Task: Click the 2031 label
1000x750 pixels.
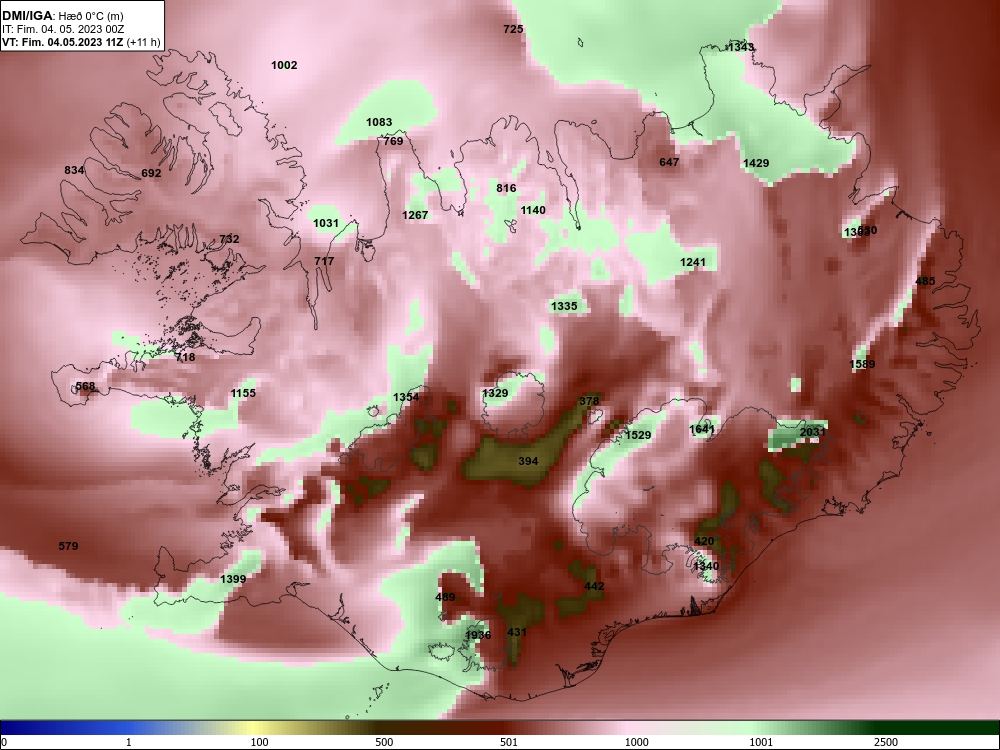Action: 812,432
